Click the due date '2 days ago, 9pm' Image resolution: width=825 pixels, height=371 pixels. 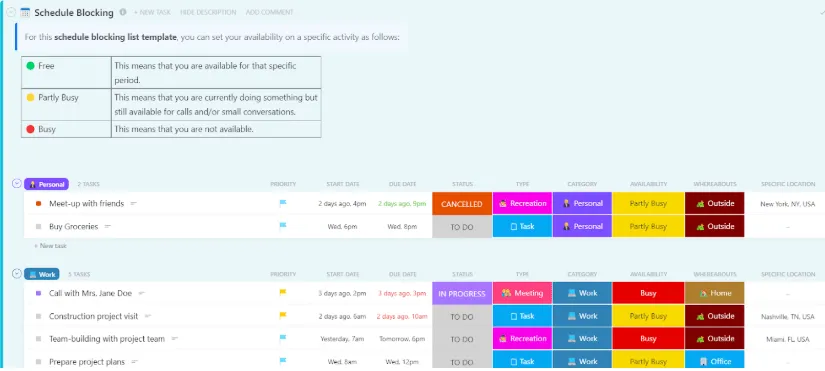(403, 204)
